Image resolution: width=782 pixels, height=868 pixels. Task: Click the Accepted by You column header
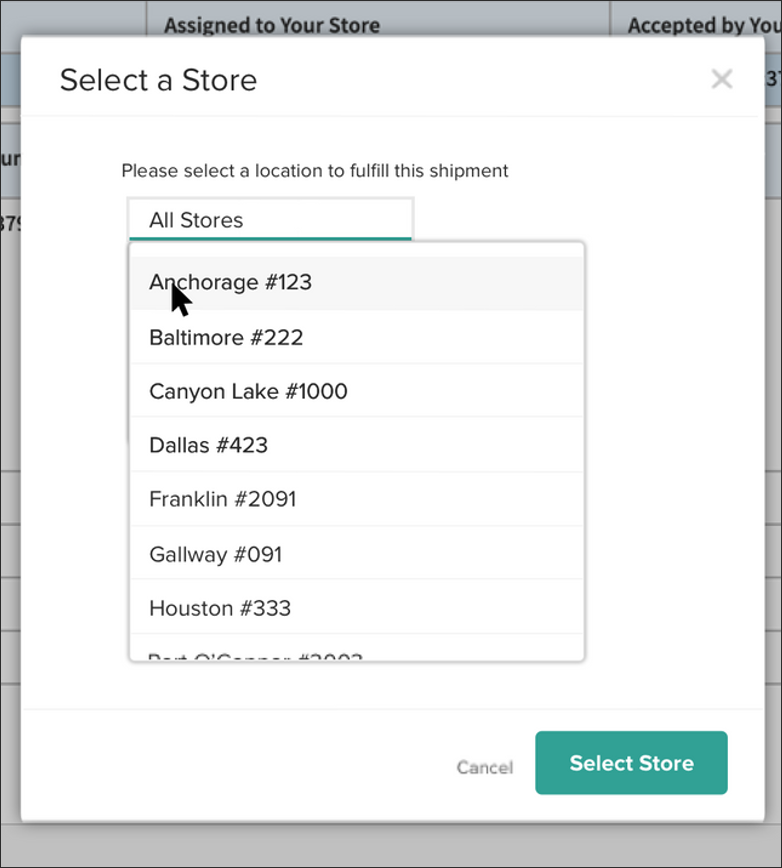pyautogui.click(x=700, y=25)
